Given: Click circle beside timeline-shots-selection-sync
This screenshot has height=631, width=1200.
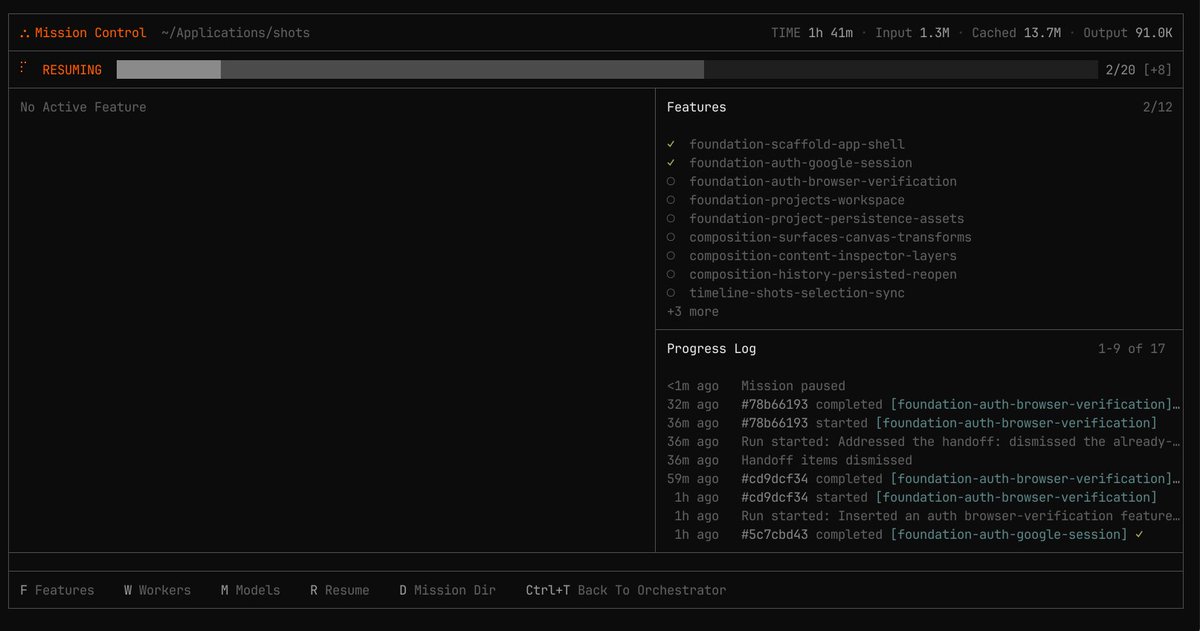Looking at the screenshot, I should pyautogui.click(x=671, y=293).
